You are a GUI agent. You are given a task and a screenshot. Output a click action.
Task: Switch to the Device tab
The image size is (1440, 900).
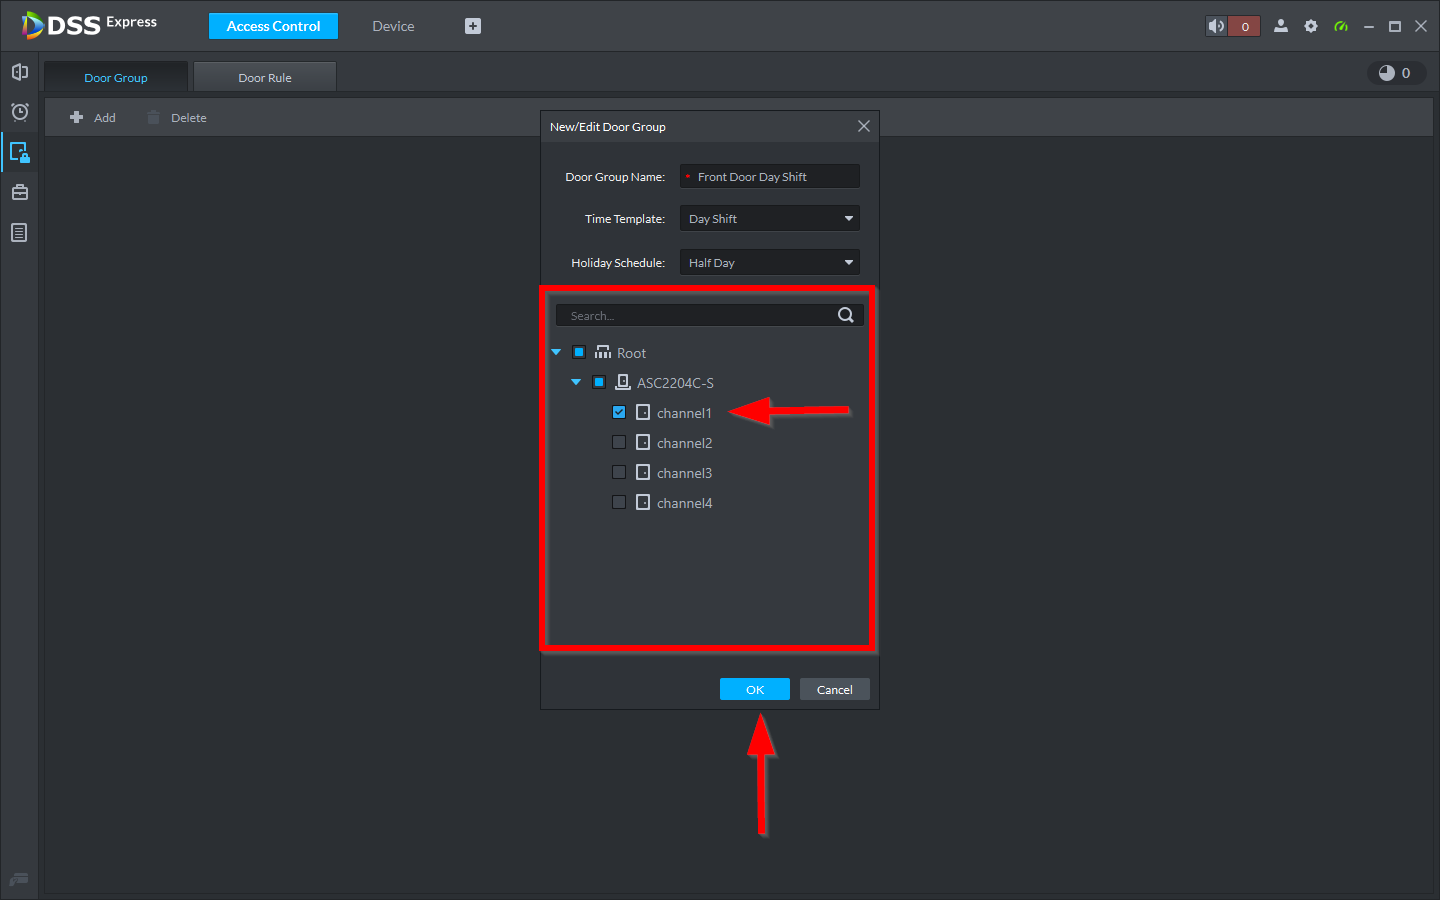point(393,26)
